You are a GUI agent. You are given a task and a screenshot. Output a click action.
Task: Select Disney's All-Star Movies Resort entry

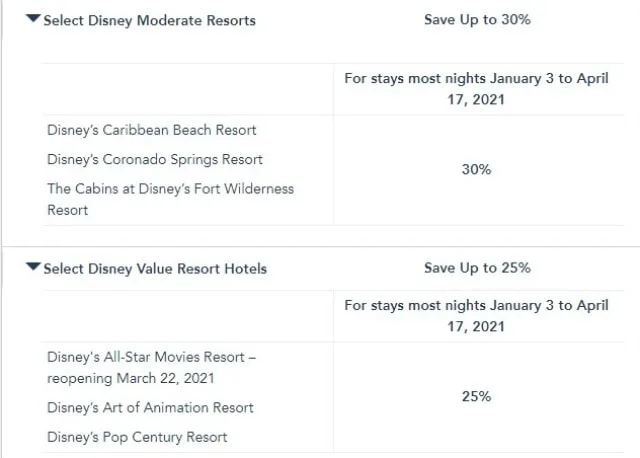point(151,367)
